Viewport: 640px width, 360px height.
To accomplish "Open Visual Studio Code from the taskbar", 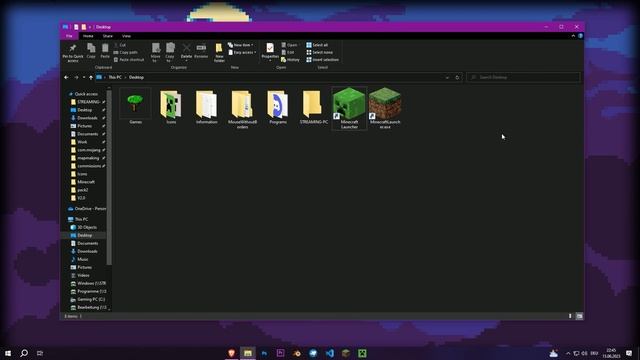I will pos(329,353).
